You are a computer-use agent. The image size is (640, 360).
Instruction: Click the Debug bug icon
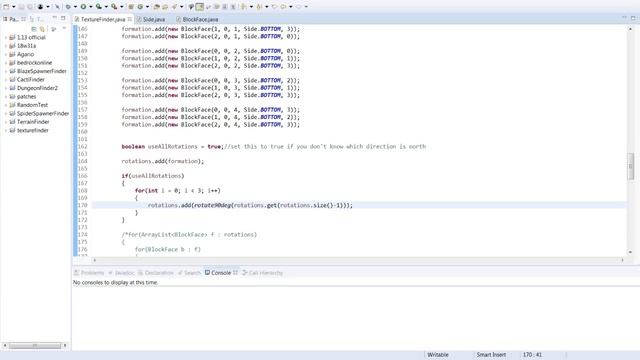tap(68, 7)
